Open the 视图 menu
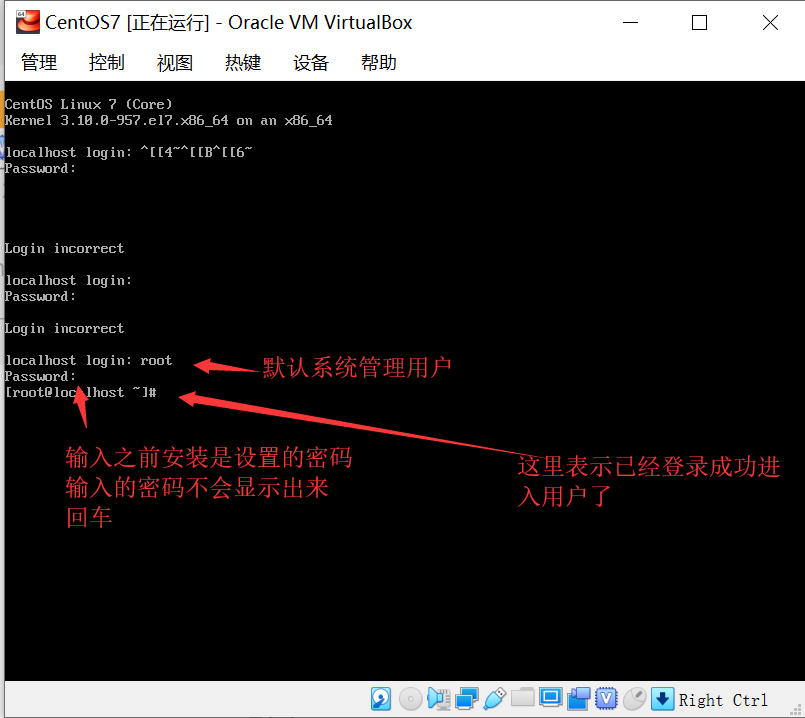 click(x=175, y=63)
